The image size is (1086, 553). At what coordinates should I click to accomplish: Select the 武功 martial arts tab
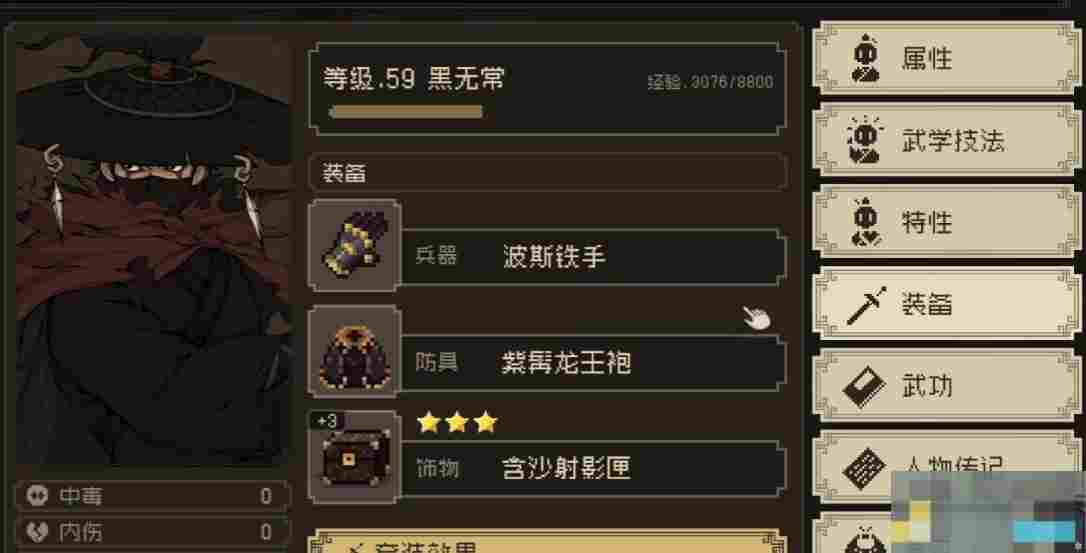[946, 387]
